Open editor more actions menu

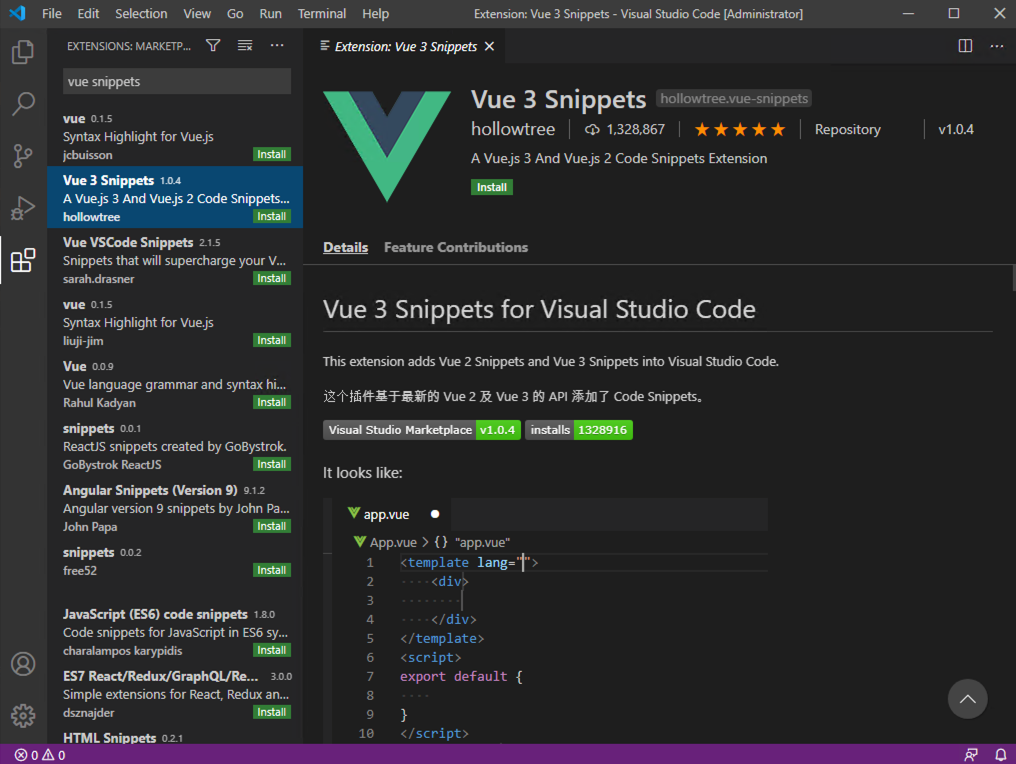pyautogui.click(x=997, y=46)
